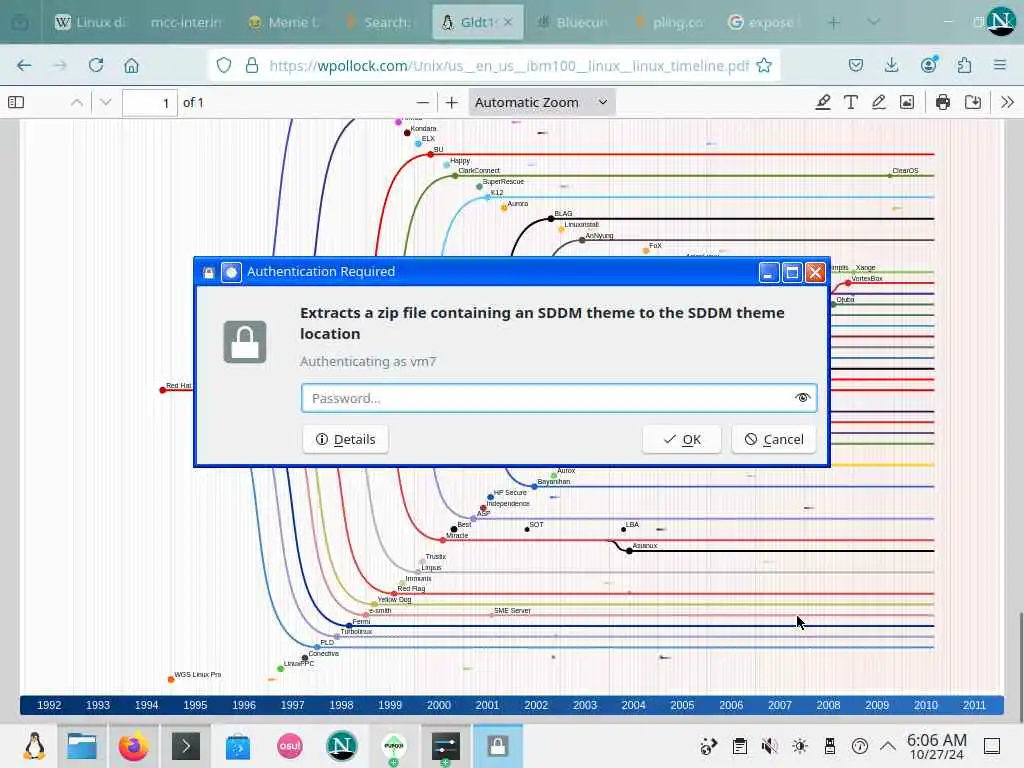Click the PDF vertical scrollbar
Image resolution: width=1024 pixels, height=768 pixels.
(1019, 666)
